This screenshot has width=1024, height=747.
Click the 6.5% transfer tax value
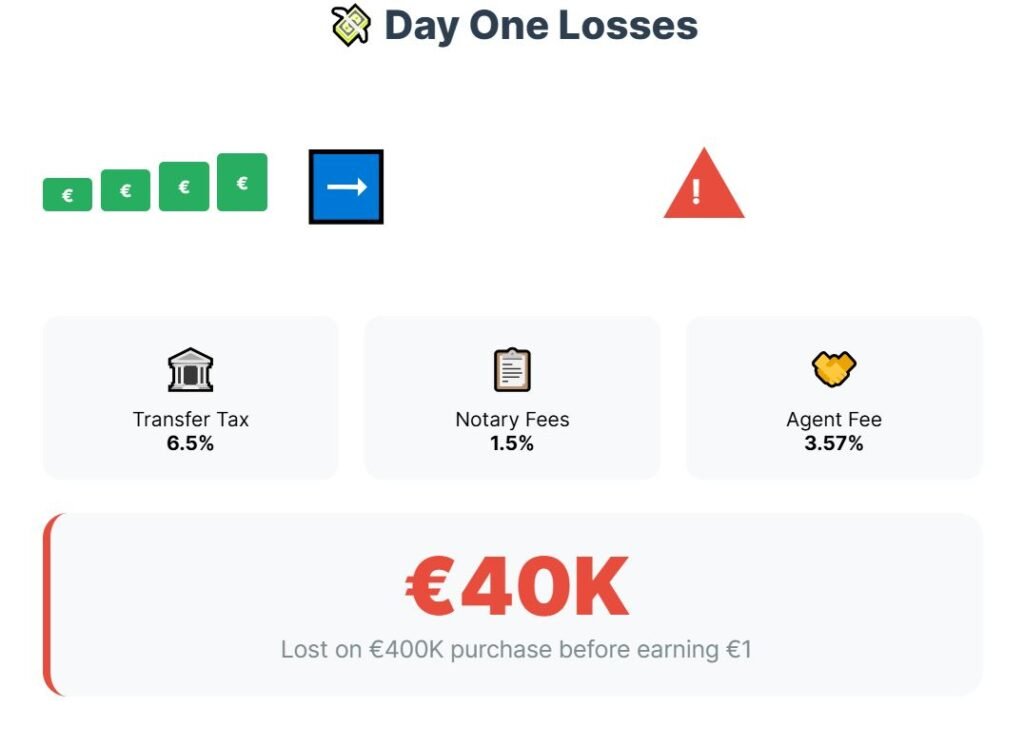[x=190, y=443]
